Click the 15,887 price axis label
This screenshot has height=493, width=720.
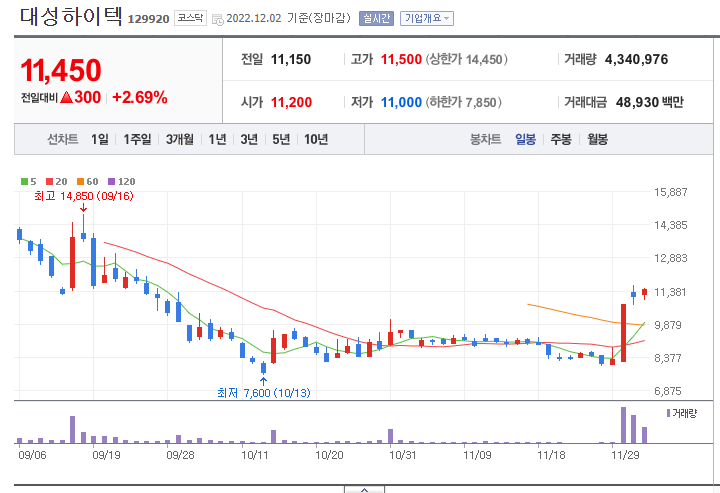tap(670, 192)
